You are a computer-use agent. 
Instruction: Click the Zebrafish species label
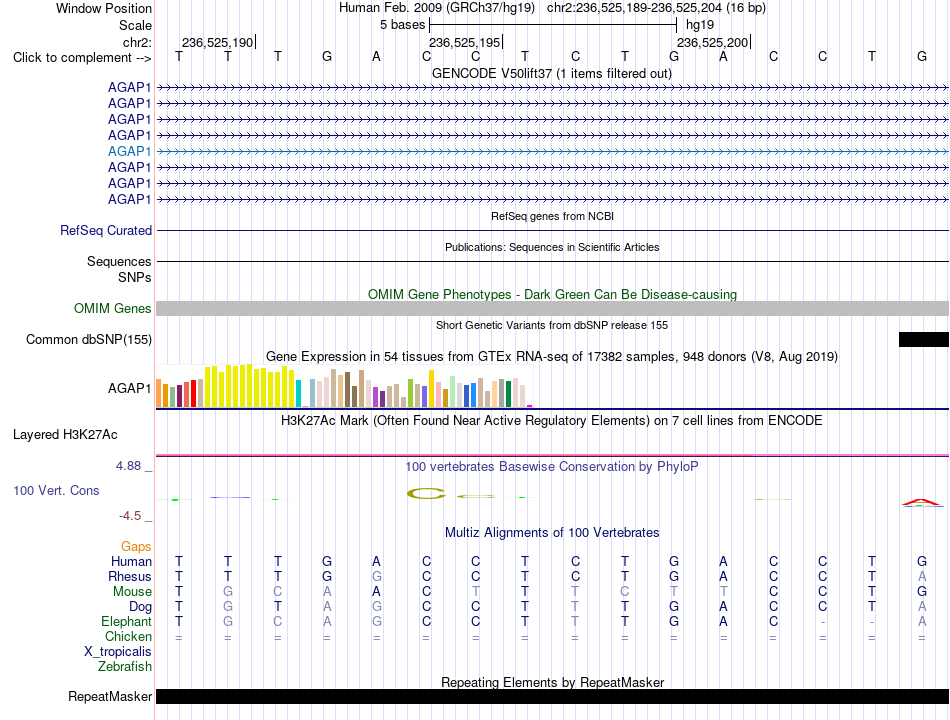pyautogui.click(x=125, y=667)
